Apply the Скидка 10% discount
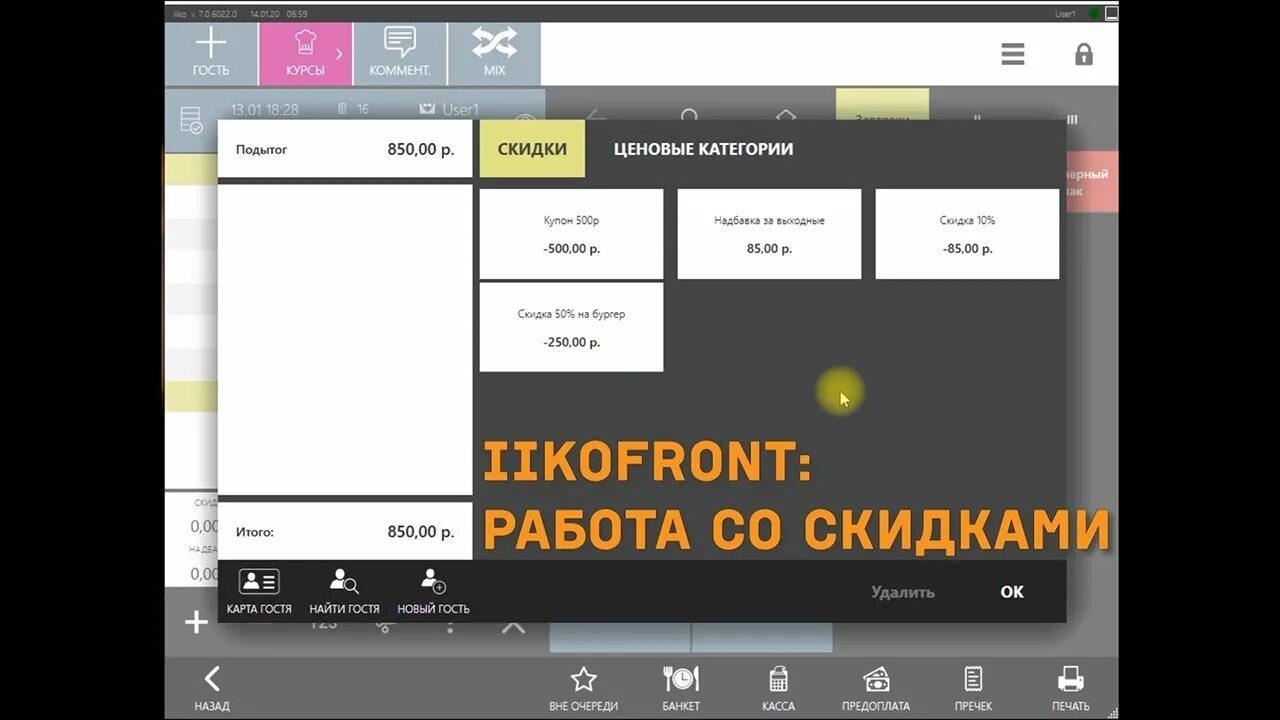Viewport: 1280px width, 720px height. (967, 234)
